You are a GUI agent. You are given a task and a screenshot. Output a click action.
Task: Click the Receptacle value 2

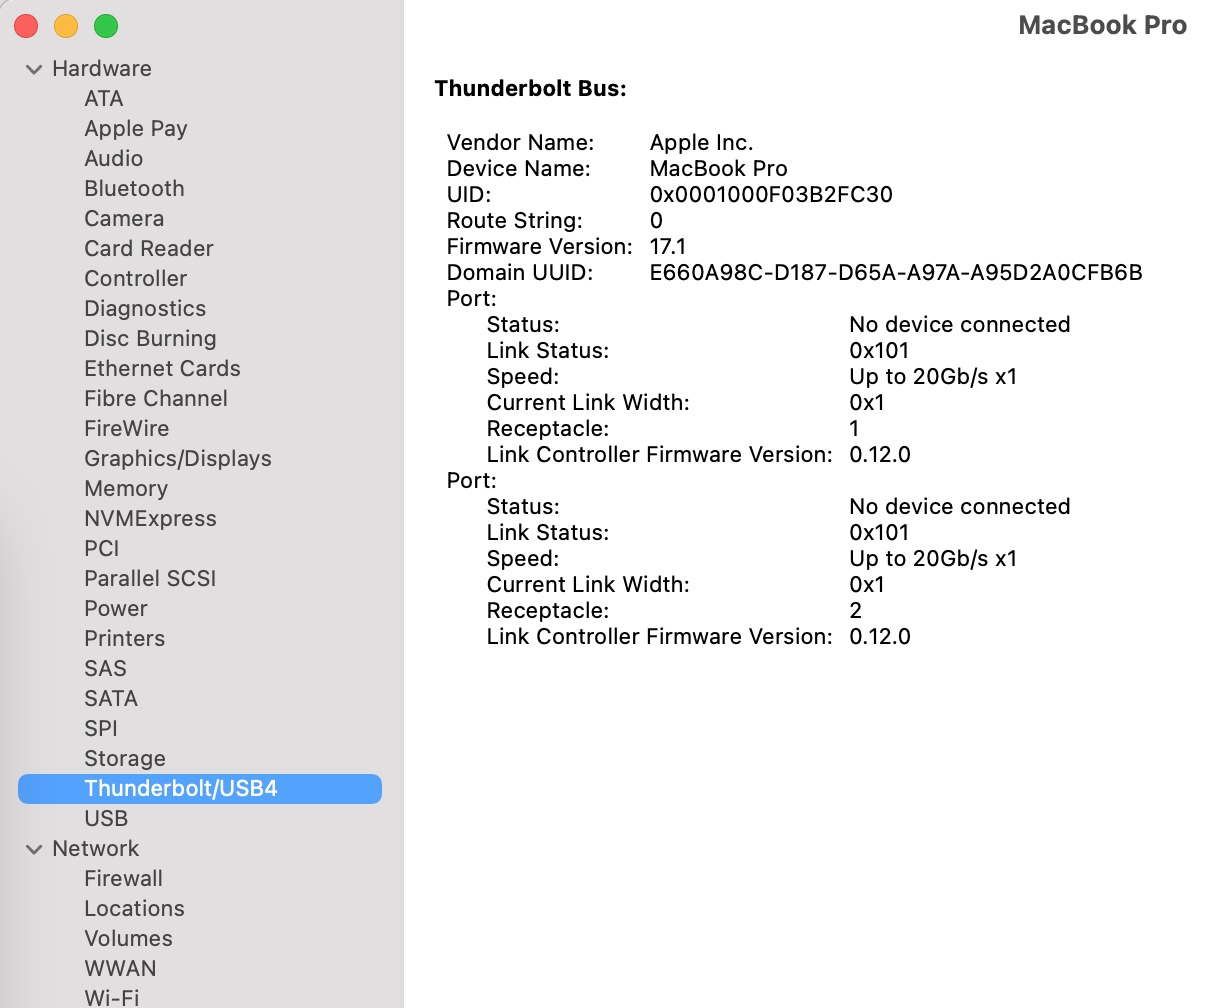(x=855, y=611)
